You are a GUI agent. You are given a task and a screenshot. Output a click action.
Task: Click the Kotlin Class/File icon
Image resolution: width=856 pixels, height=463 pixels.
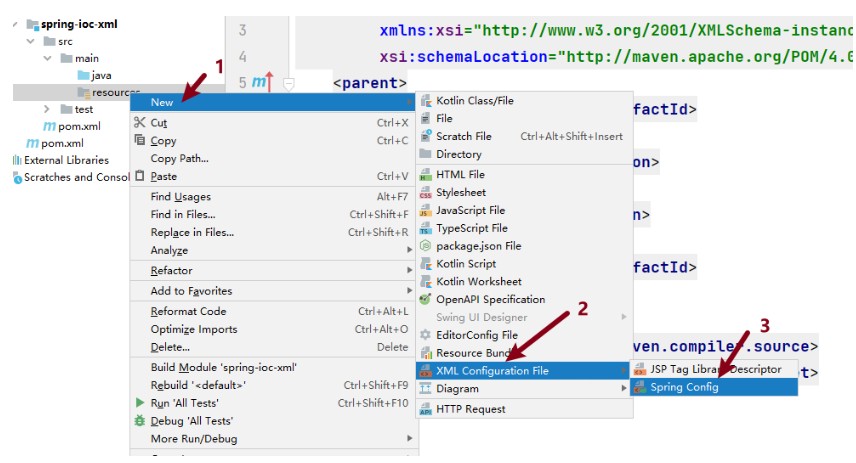(x=426, y=100)
